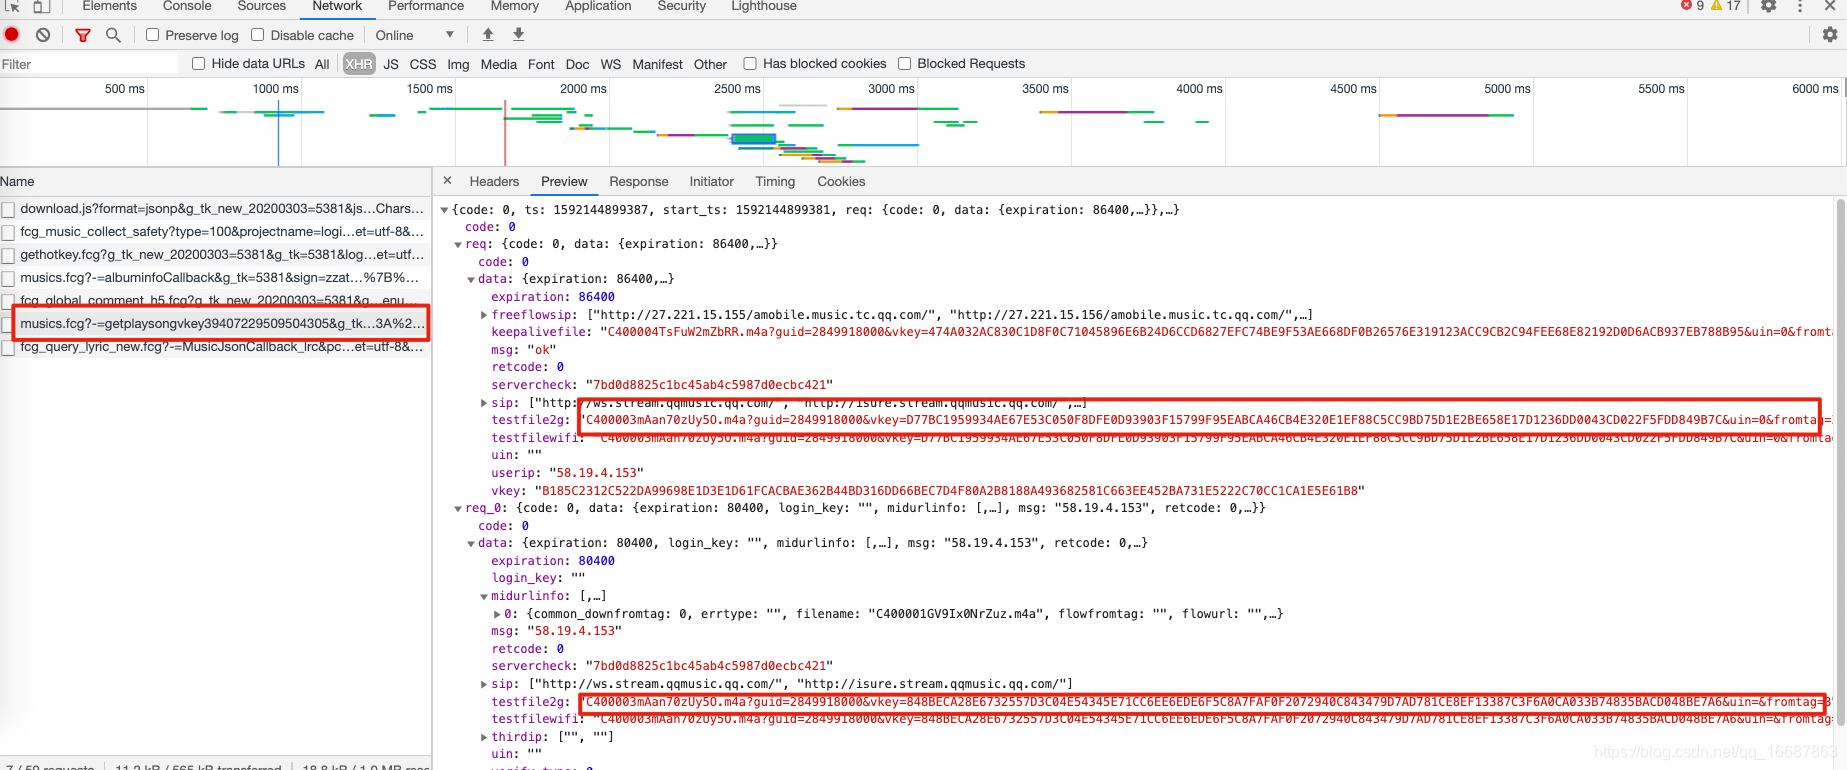Open the Lighthouse panel
Image resolution: width=1847 pixels, height=770 pixels.
click(764, 6)
